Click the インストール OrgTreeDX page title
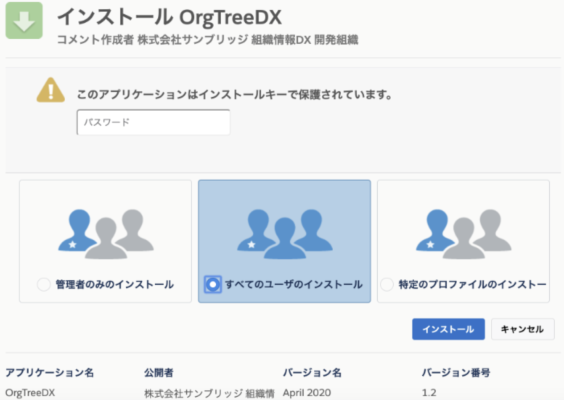Image resolution: width=564 pixels, height=400 pixels. pos(169,17)
